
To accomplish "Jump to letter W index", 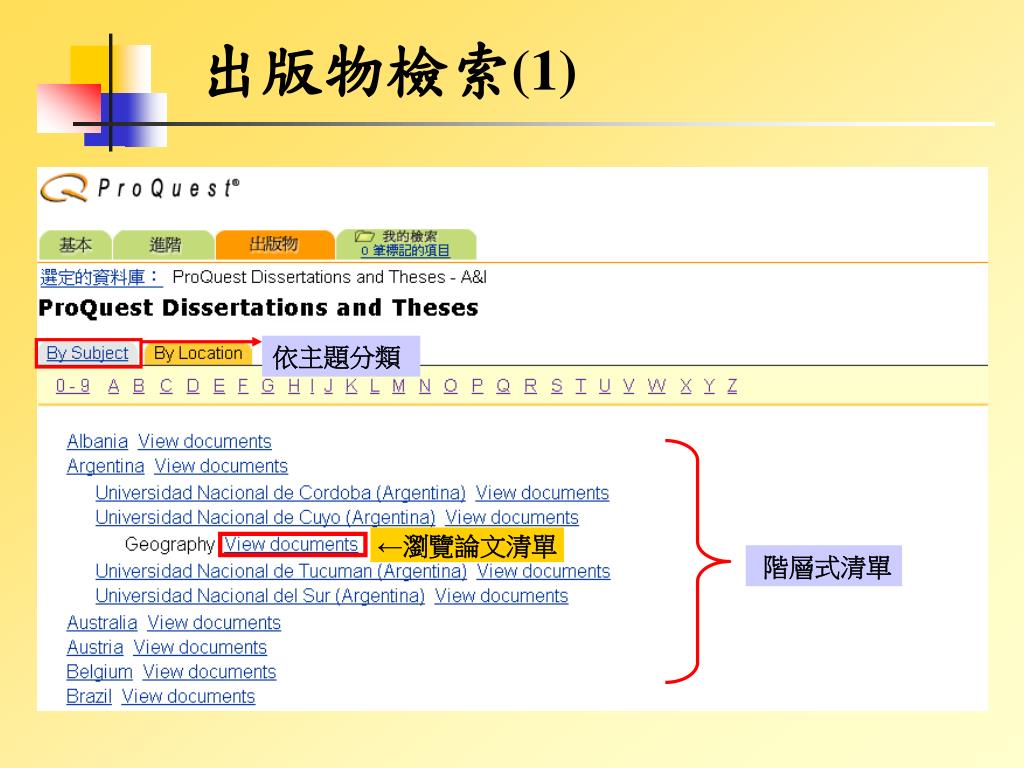I will (656, 386).
